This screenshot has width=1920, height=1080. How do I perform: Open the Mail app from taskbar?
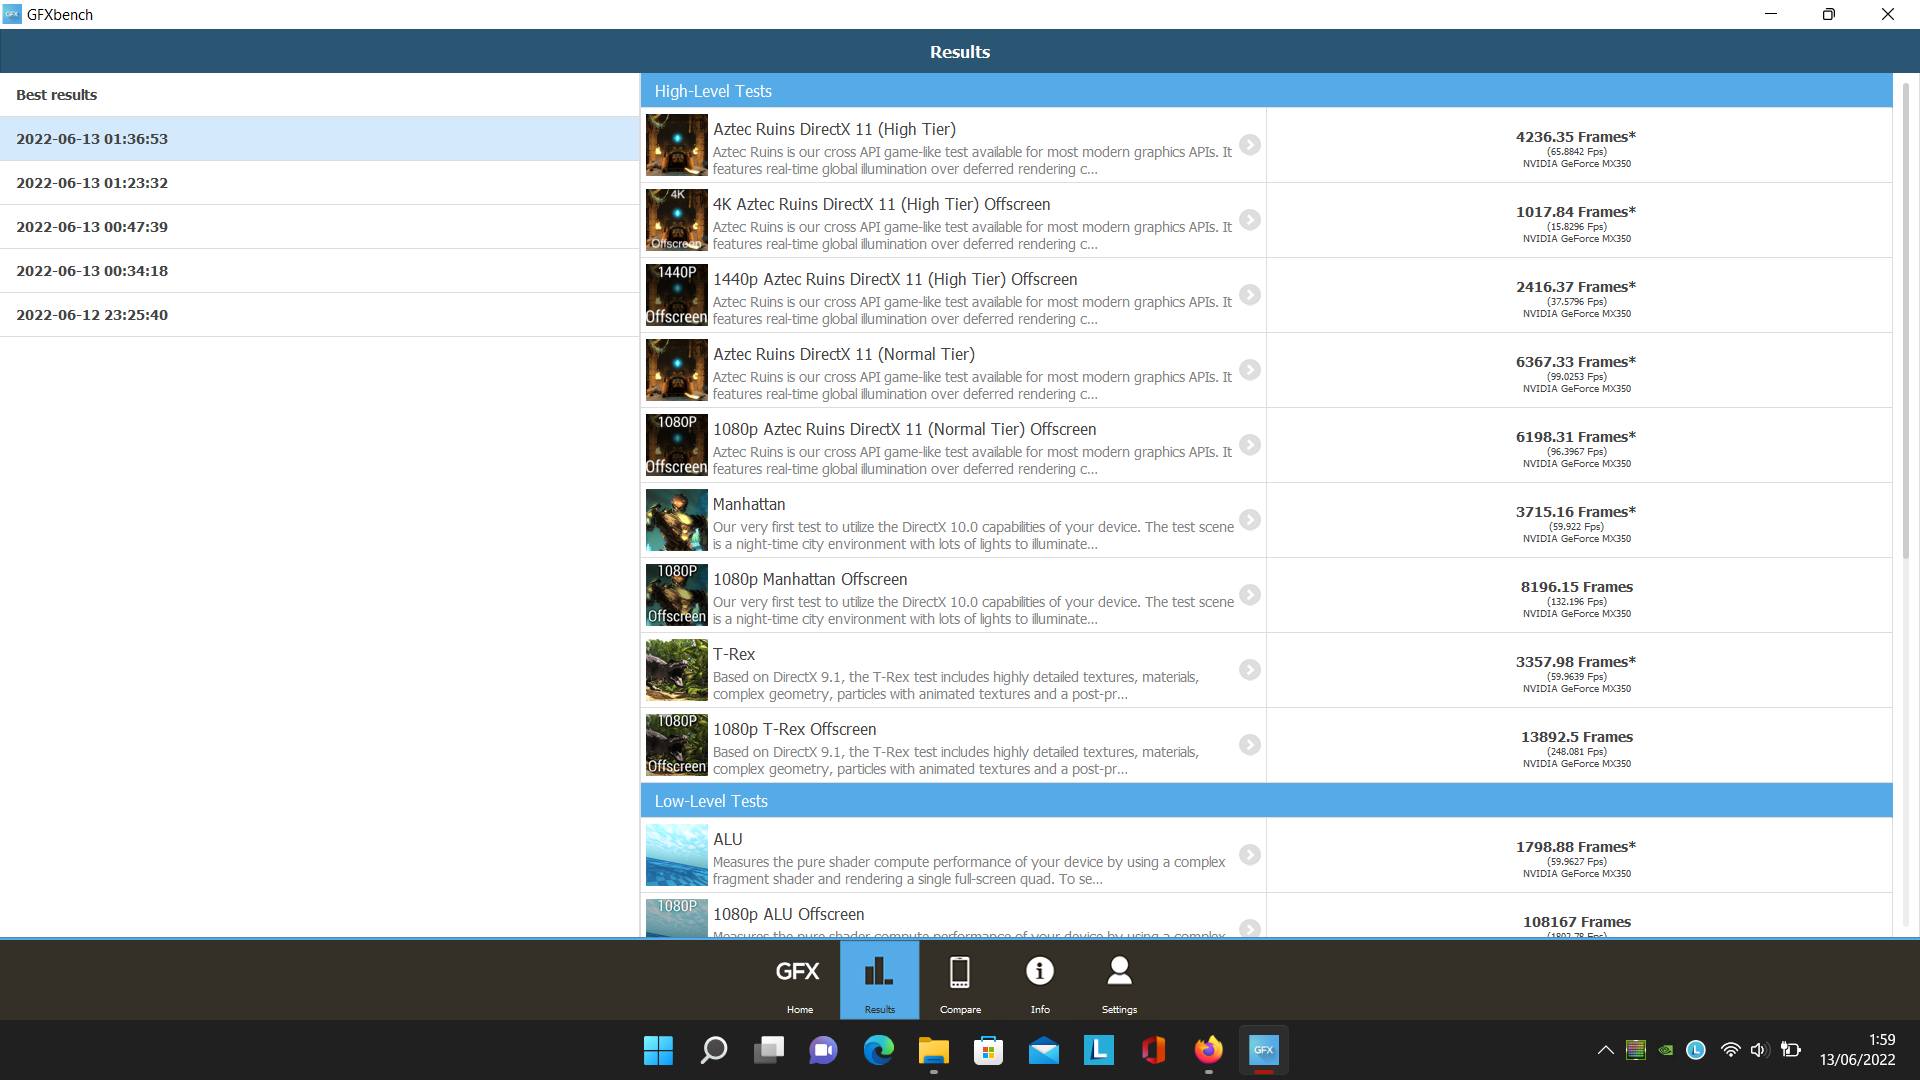point(1043,1050)
